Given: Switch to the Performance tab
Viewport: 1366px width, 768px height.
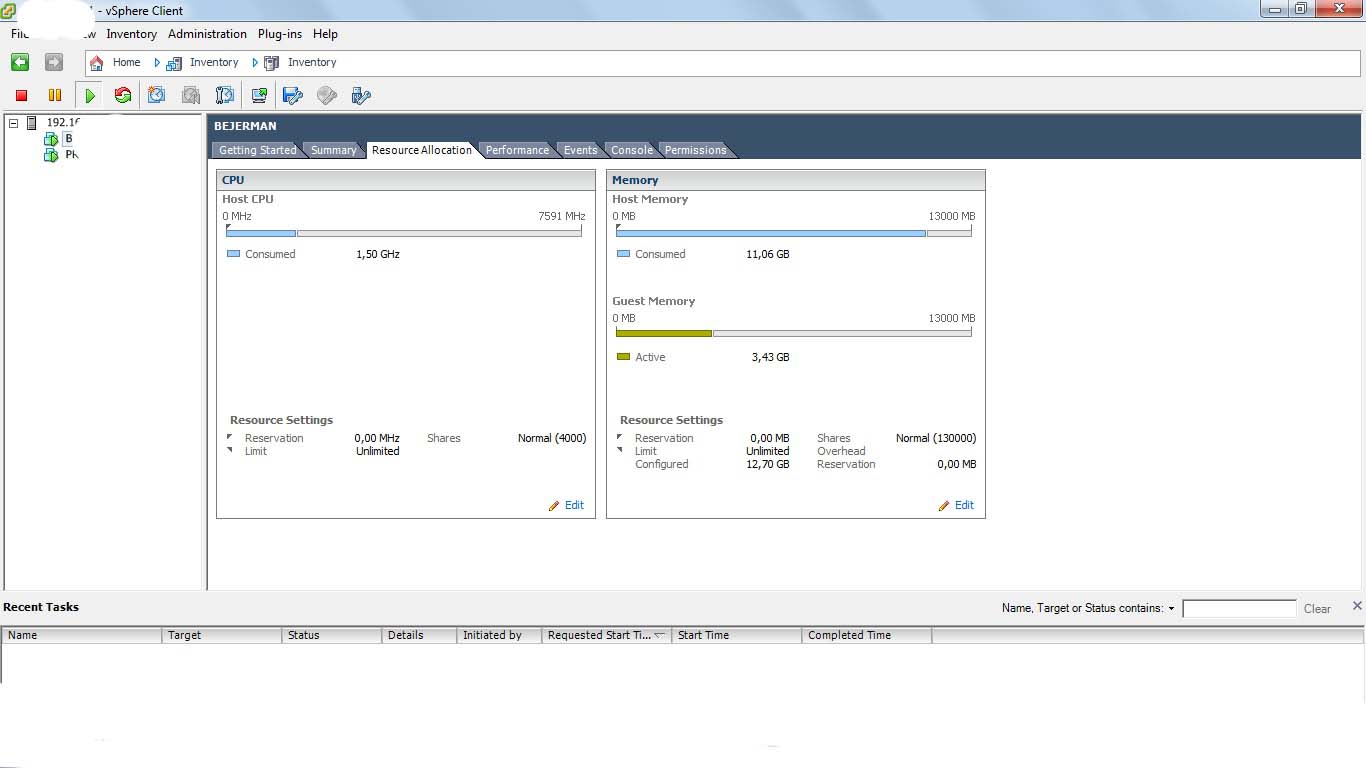Looking at the screenshot, I should [x=517, y=150].
